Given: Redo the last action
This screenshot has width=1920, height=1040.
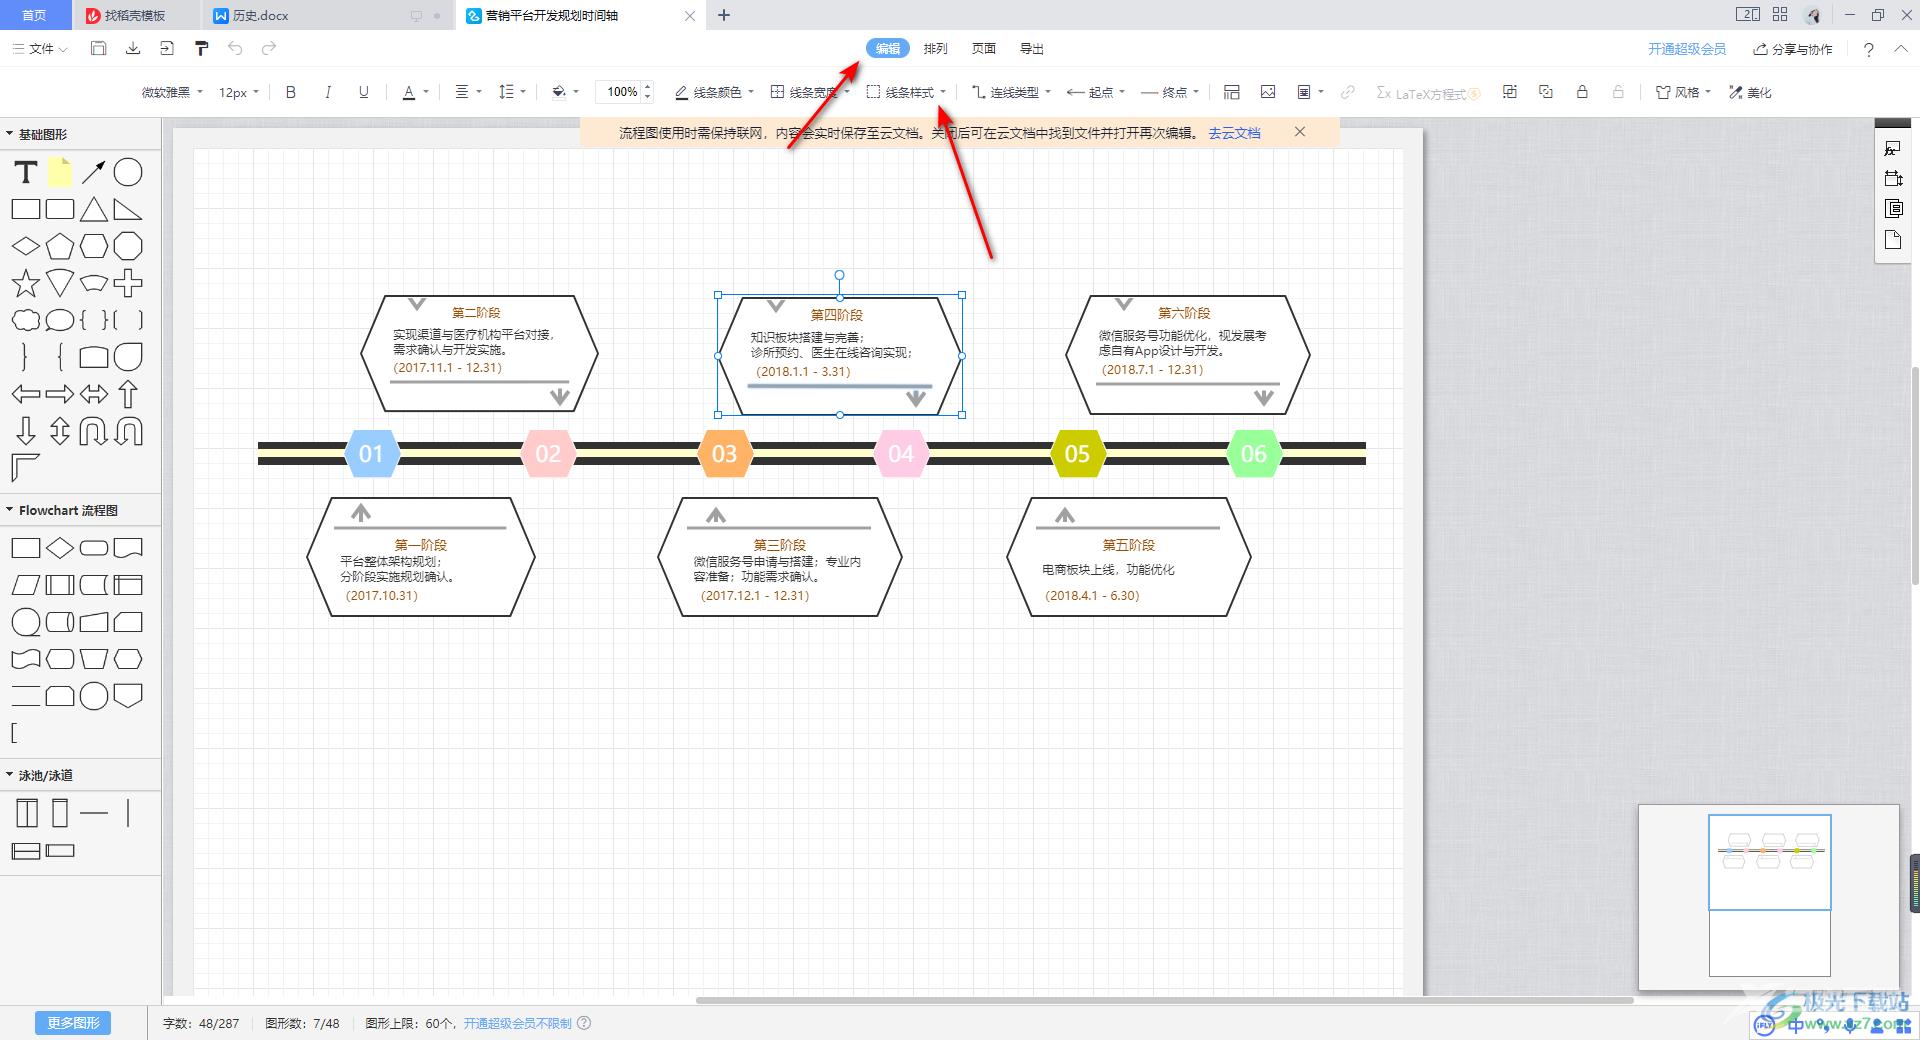Looking at the screenshot, I should (269, 48).
